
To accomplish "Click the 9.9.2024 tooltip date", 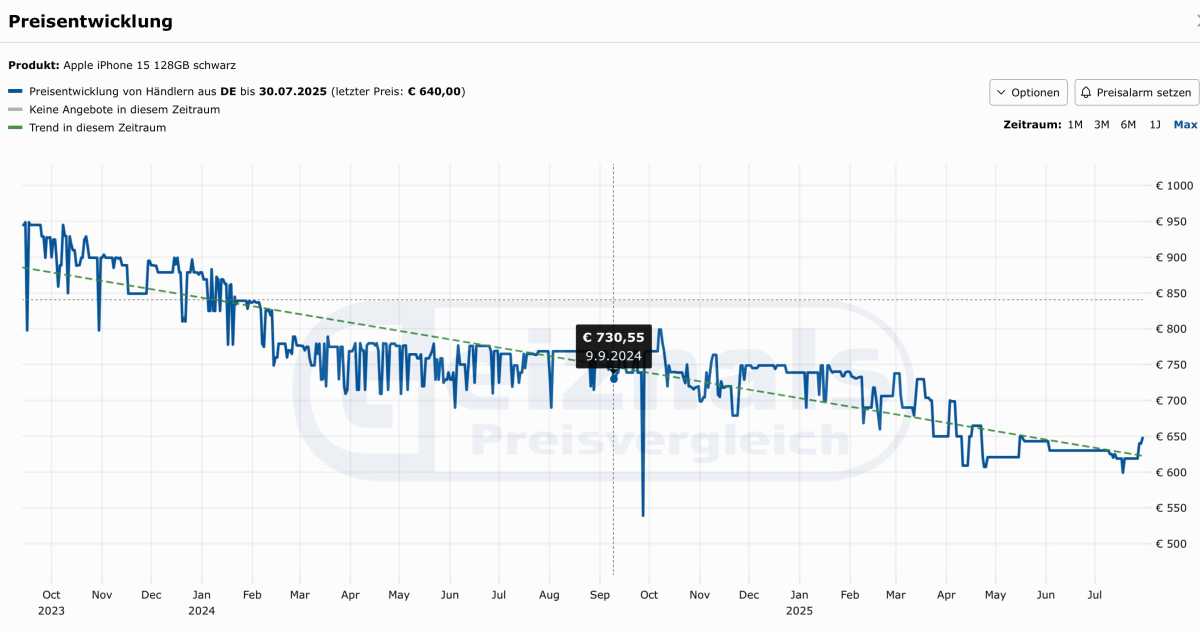I will click(613, 355).
